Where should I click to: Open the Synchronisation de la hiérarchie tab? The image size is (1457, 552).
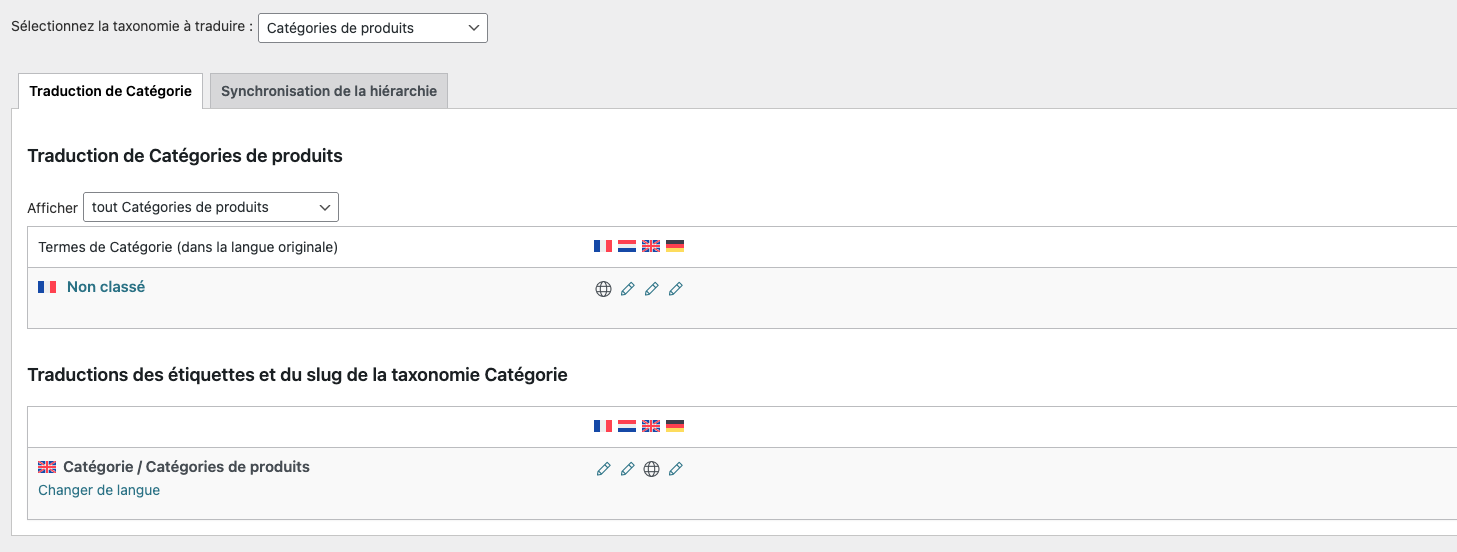coord(329,91)
